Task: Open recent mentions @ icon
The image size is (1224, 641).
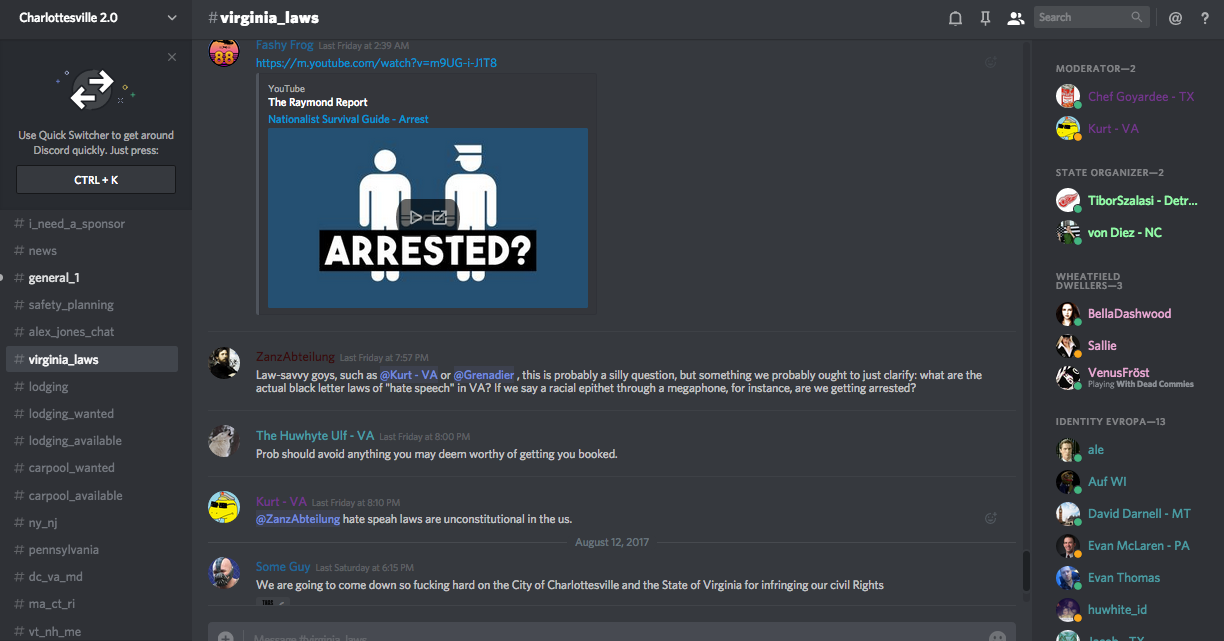Action: click(x=1175, y=17)
